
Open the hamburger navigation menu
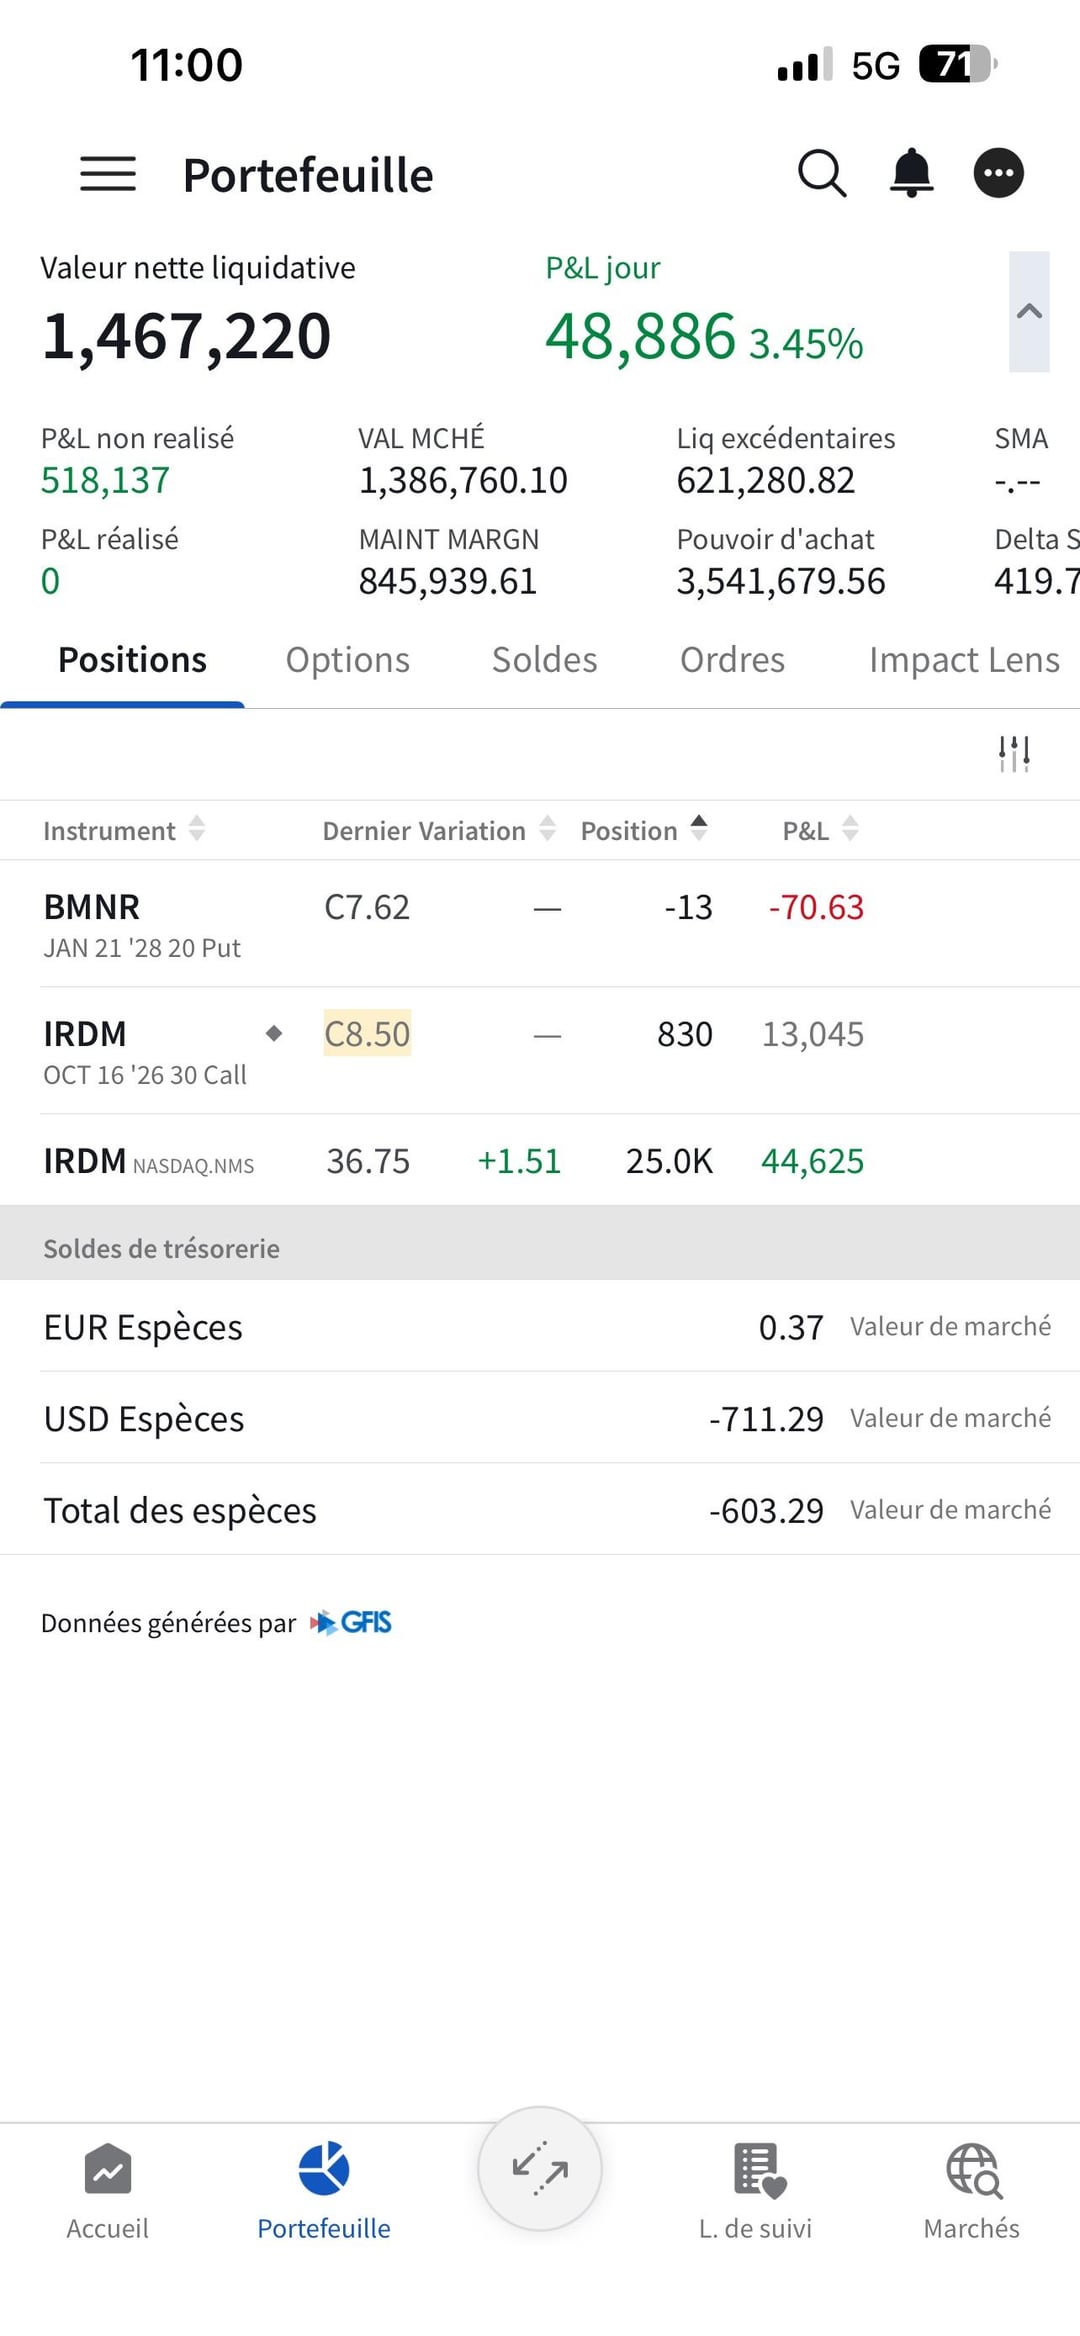108,174
